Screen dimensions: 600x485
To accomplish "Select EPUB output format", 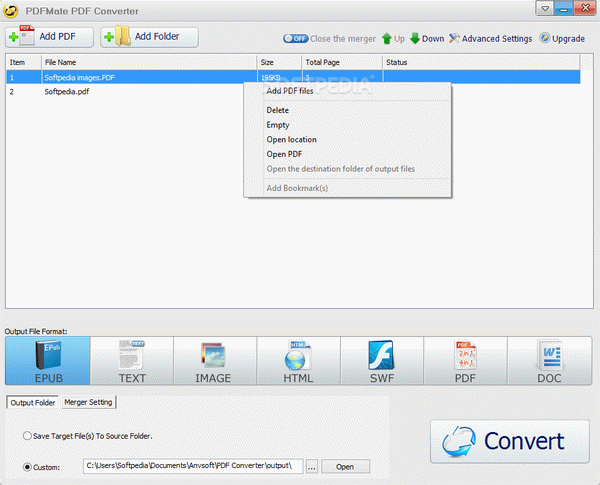I will coord(48,361).
